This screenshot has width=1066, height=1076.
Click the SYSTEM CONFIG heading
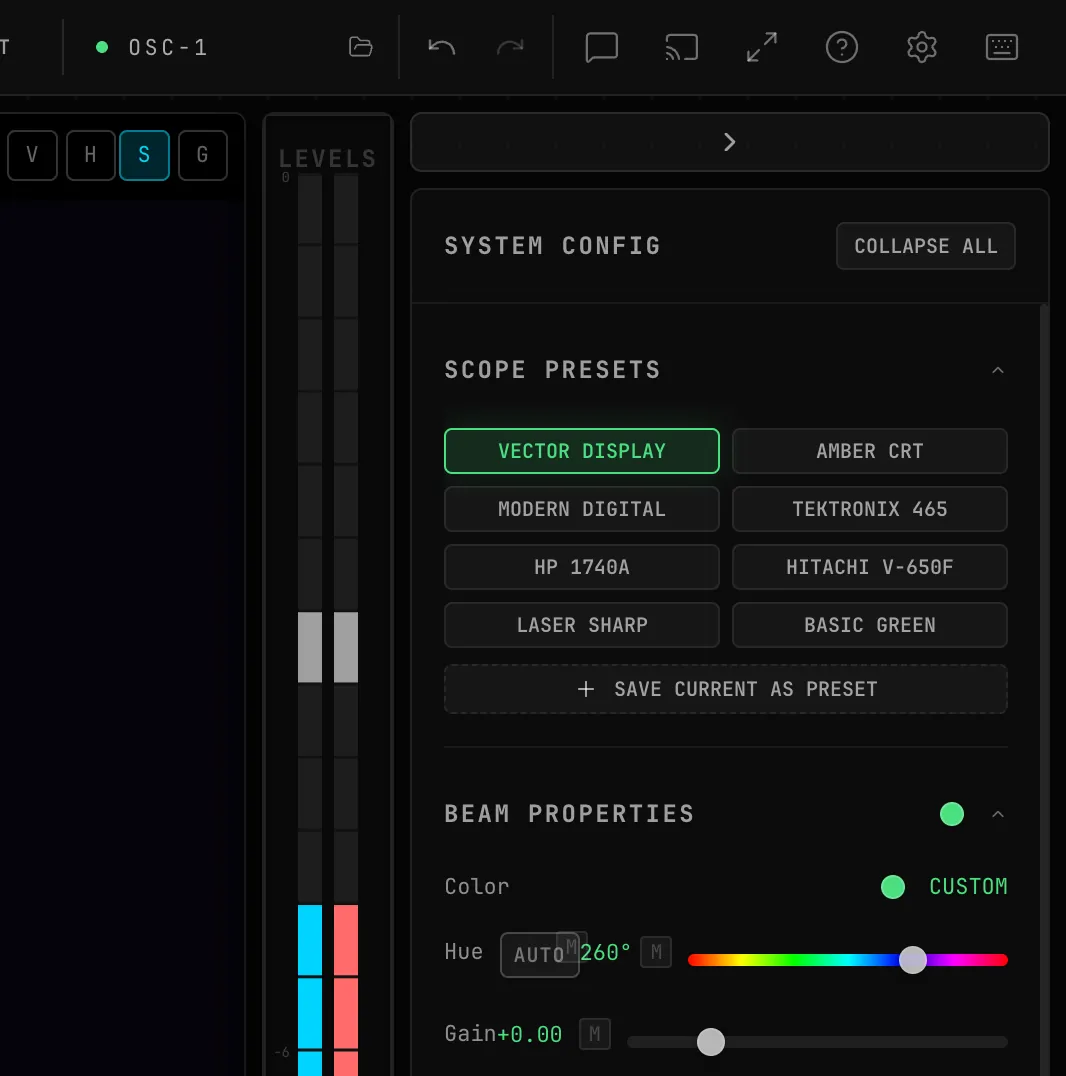coord(553,246)
